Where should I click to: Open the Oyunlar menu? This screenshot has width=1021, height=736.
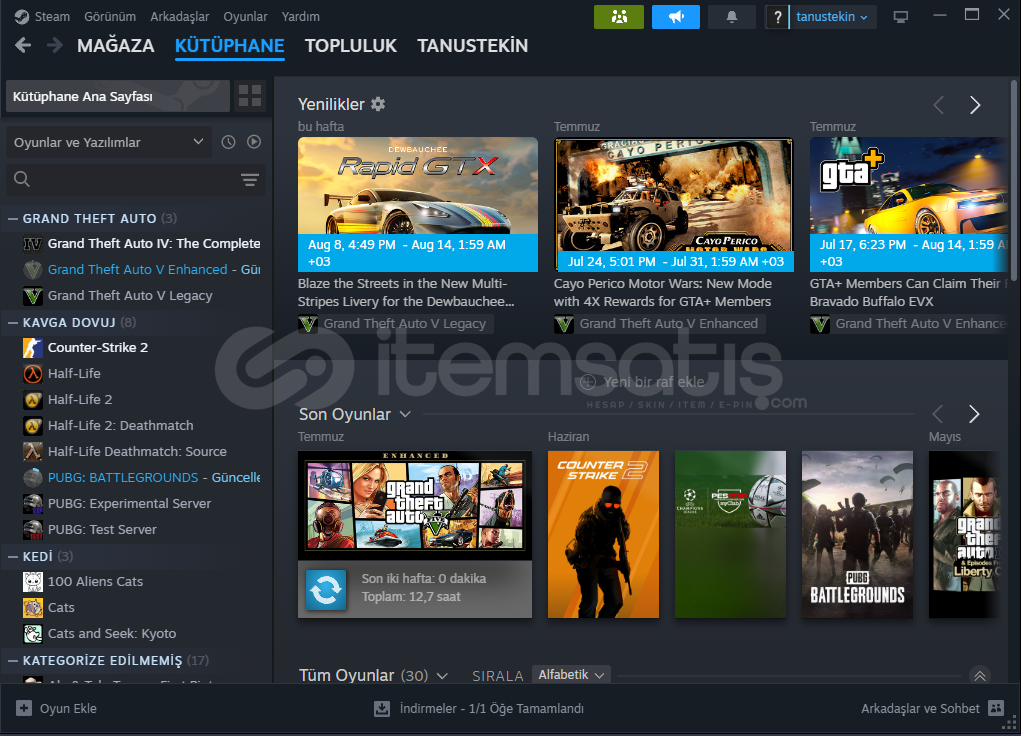(245, 16)
